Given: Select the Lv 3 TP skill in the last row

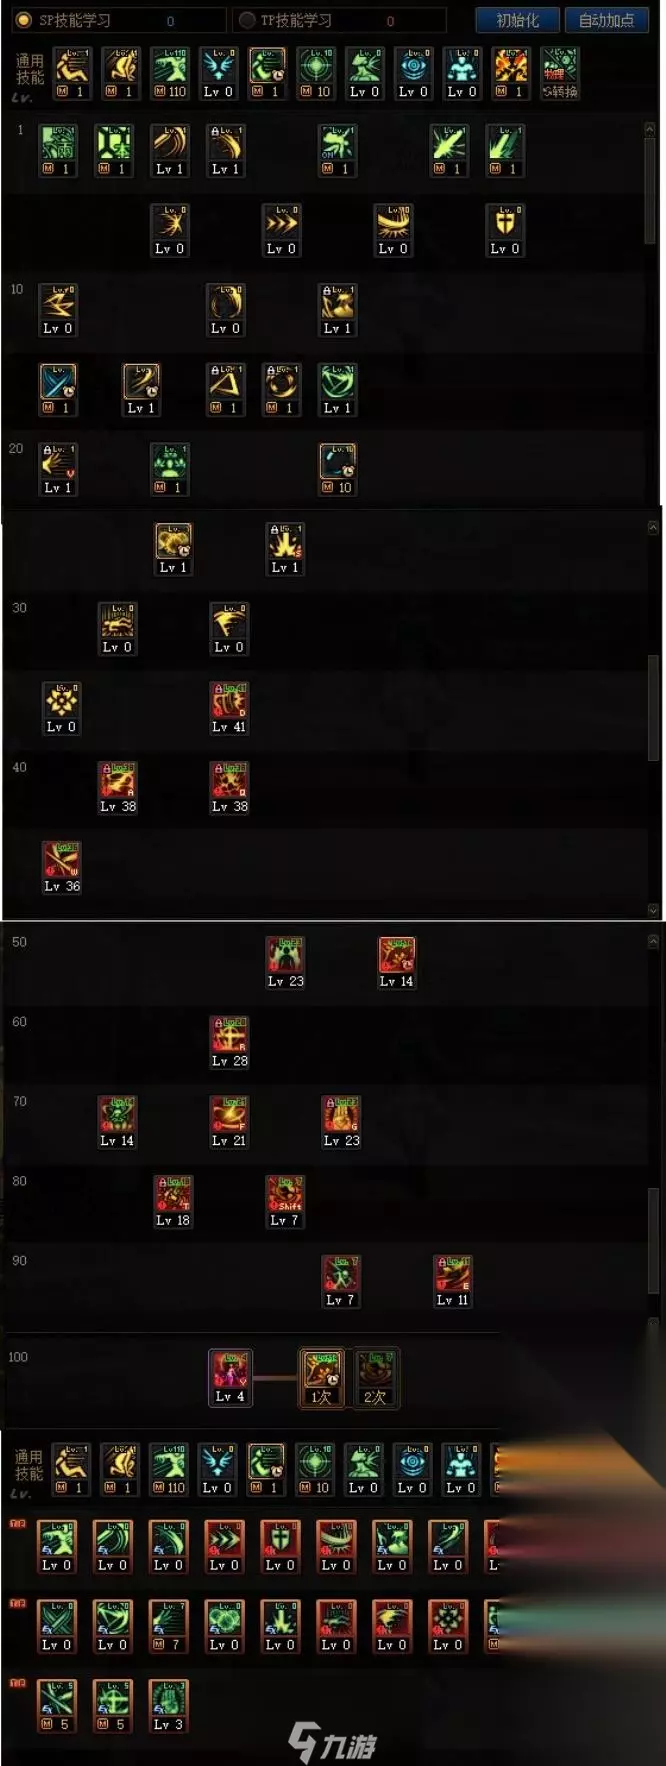Looking at the screenshot, I should 168,1705.
